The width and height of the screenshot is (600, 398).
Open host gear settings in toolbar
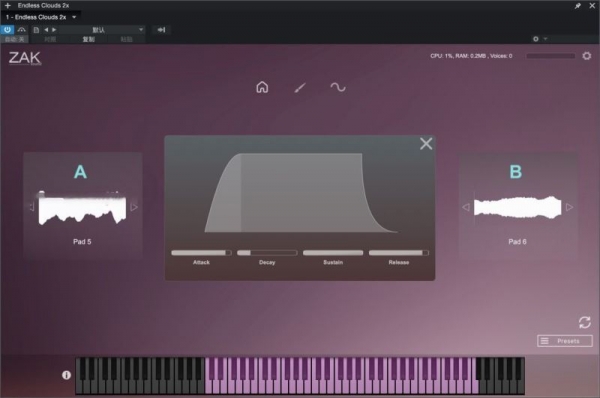(x=536, y=39)
